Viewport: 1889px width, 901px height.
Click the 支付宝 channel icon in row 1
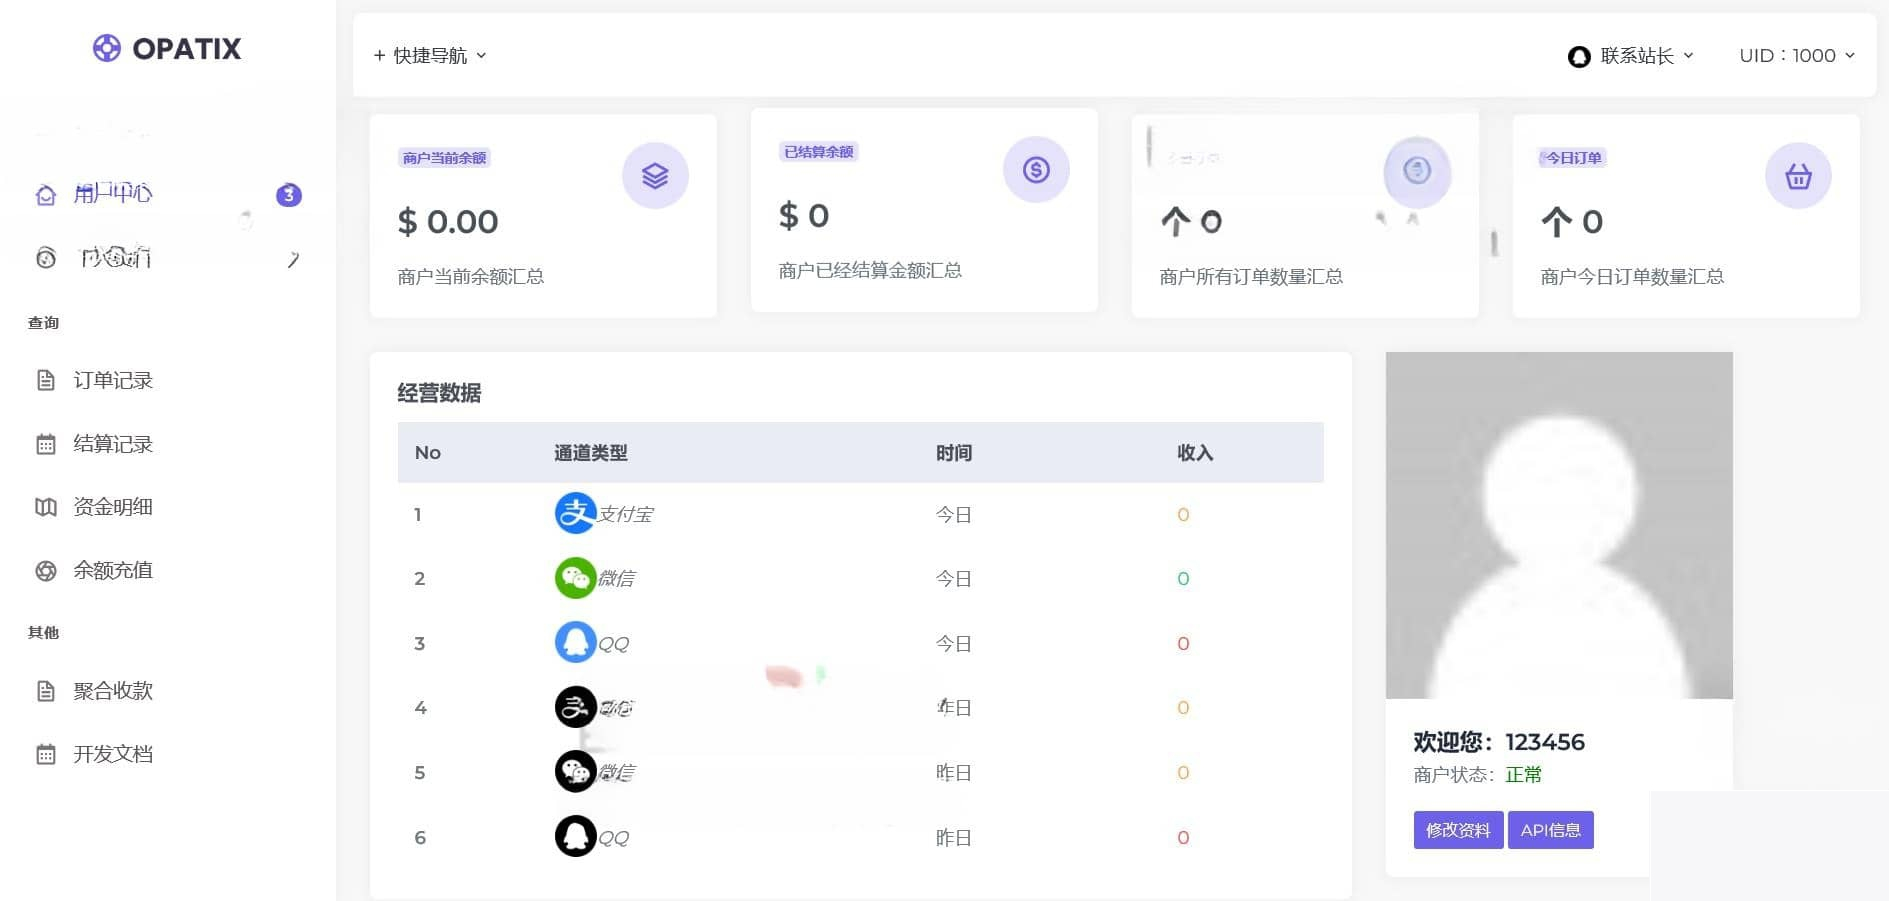(x=575, y=513)
